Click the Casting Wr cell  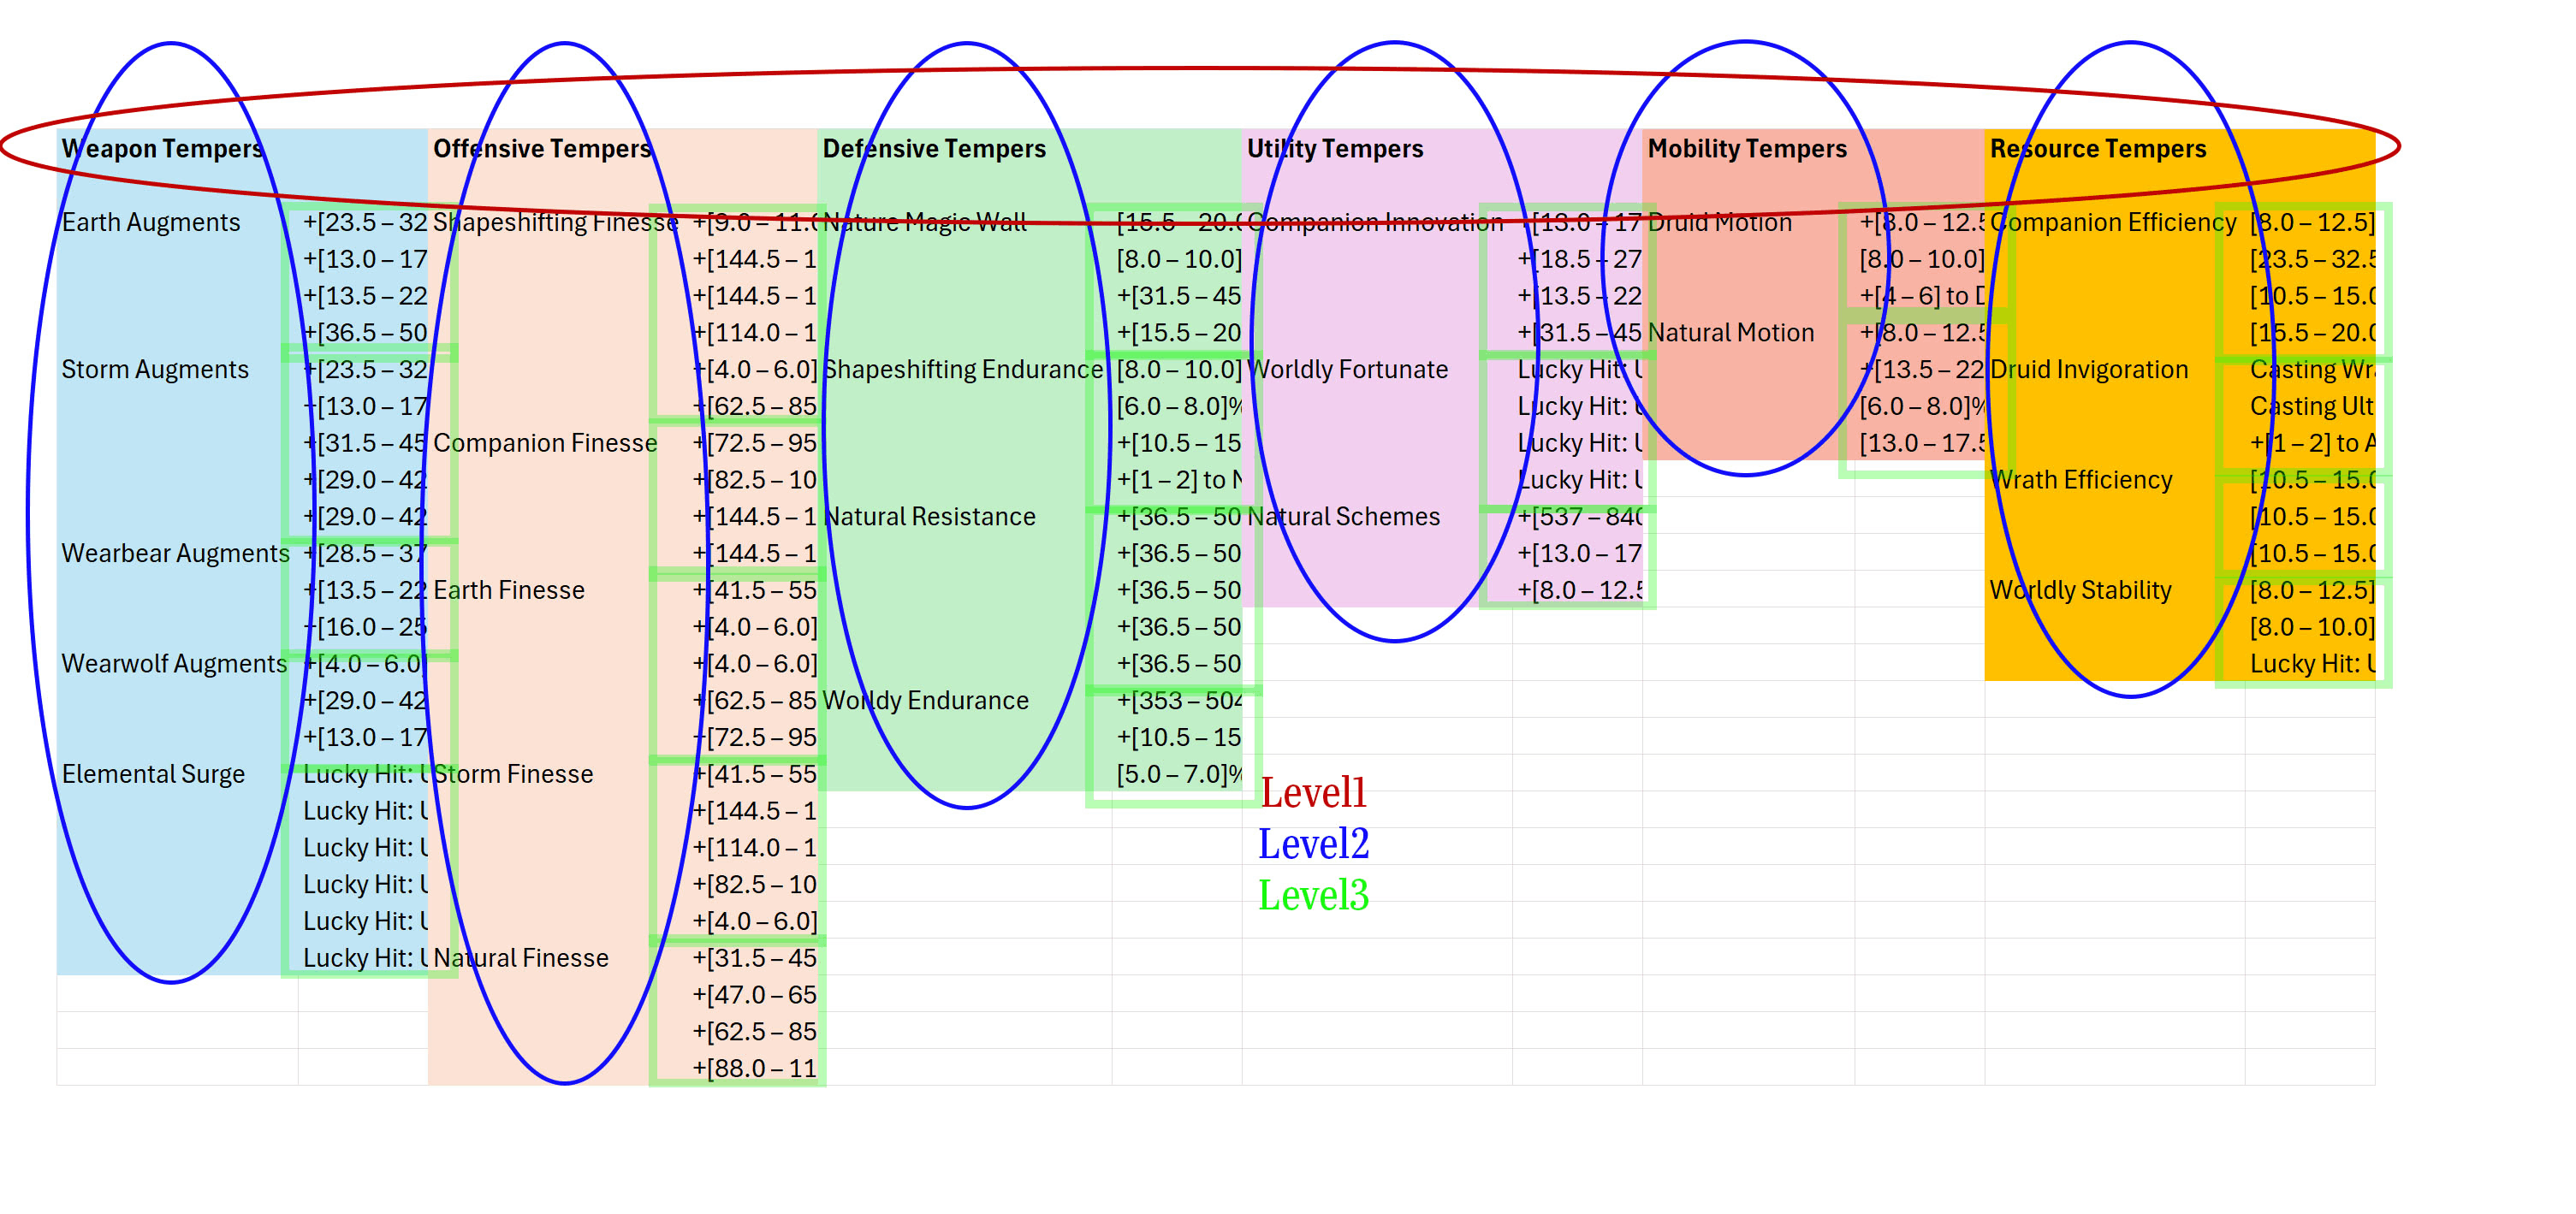click(x=2310, y=369)
